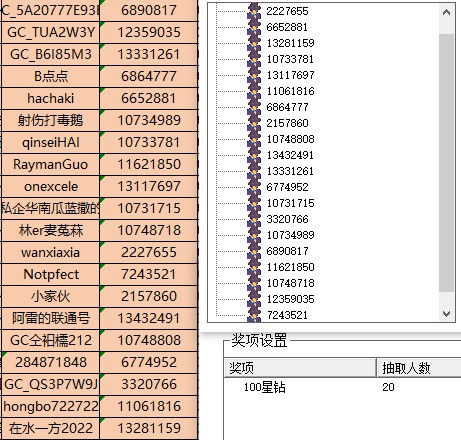The width and height of the screenshot is (461, 440).
Task: Select tree entry 2157860 in winners list
Action: pos(287,123)
